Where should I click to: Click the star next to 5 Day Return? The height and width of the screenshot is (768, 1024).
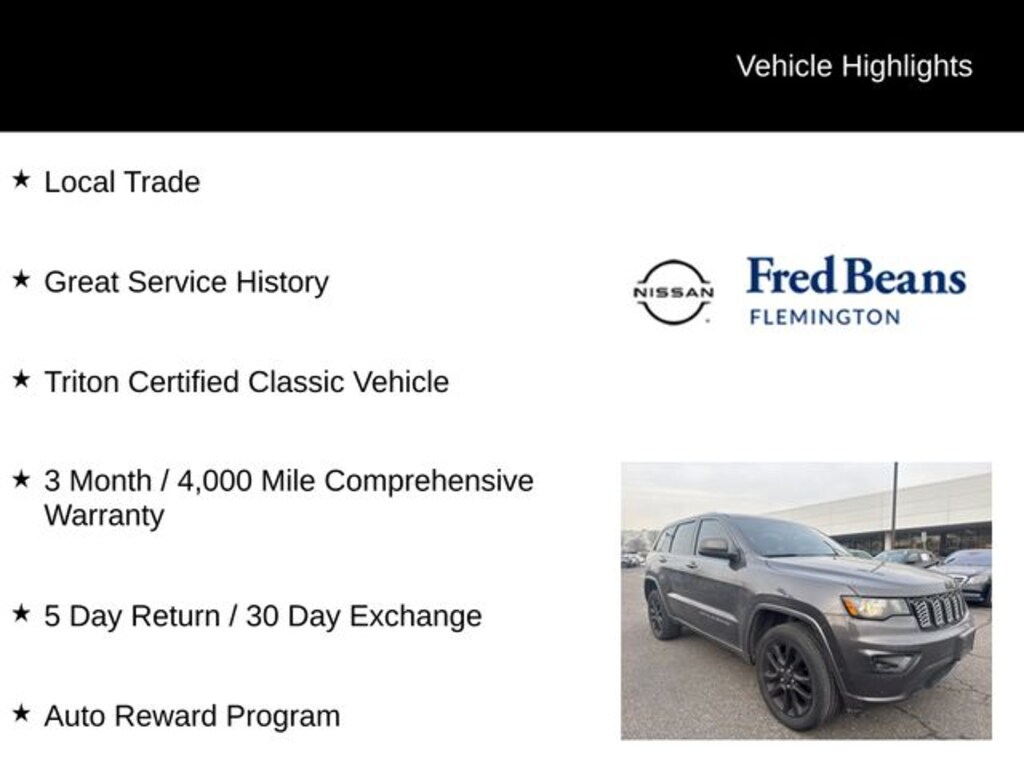(x=21, y=614)
